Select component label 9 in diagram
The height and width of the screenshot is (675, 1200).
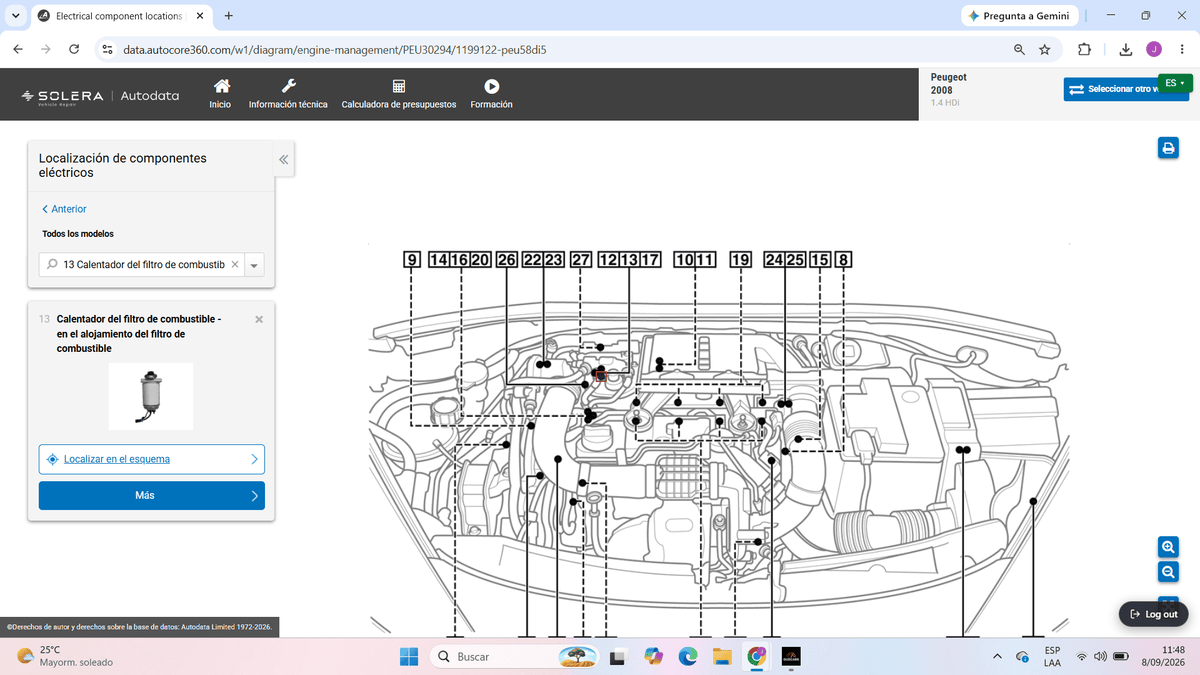(412, 260)
